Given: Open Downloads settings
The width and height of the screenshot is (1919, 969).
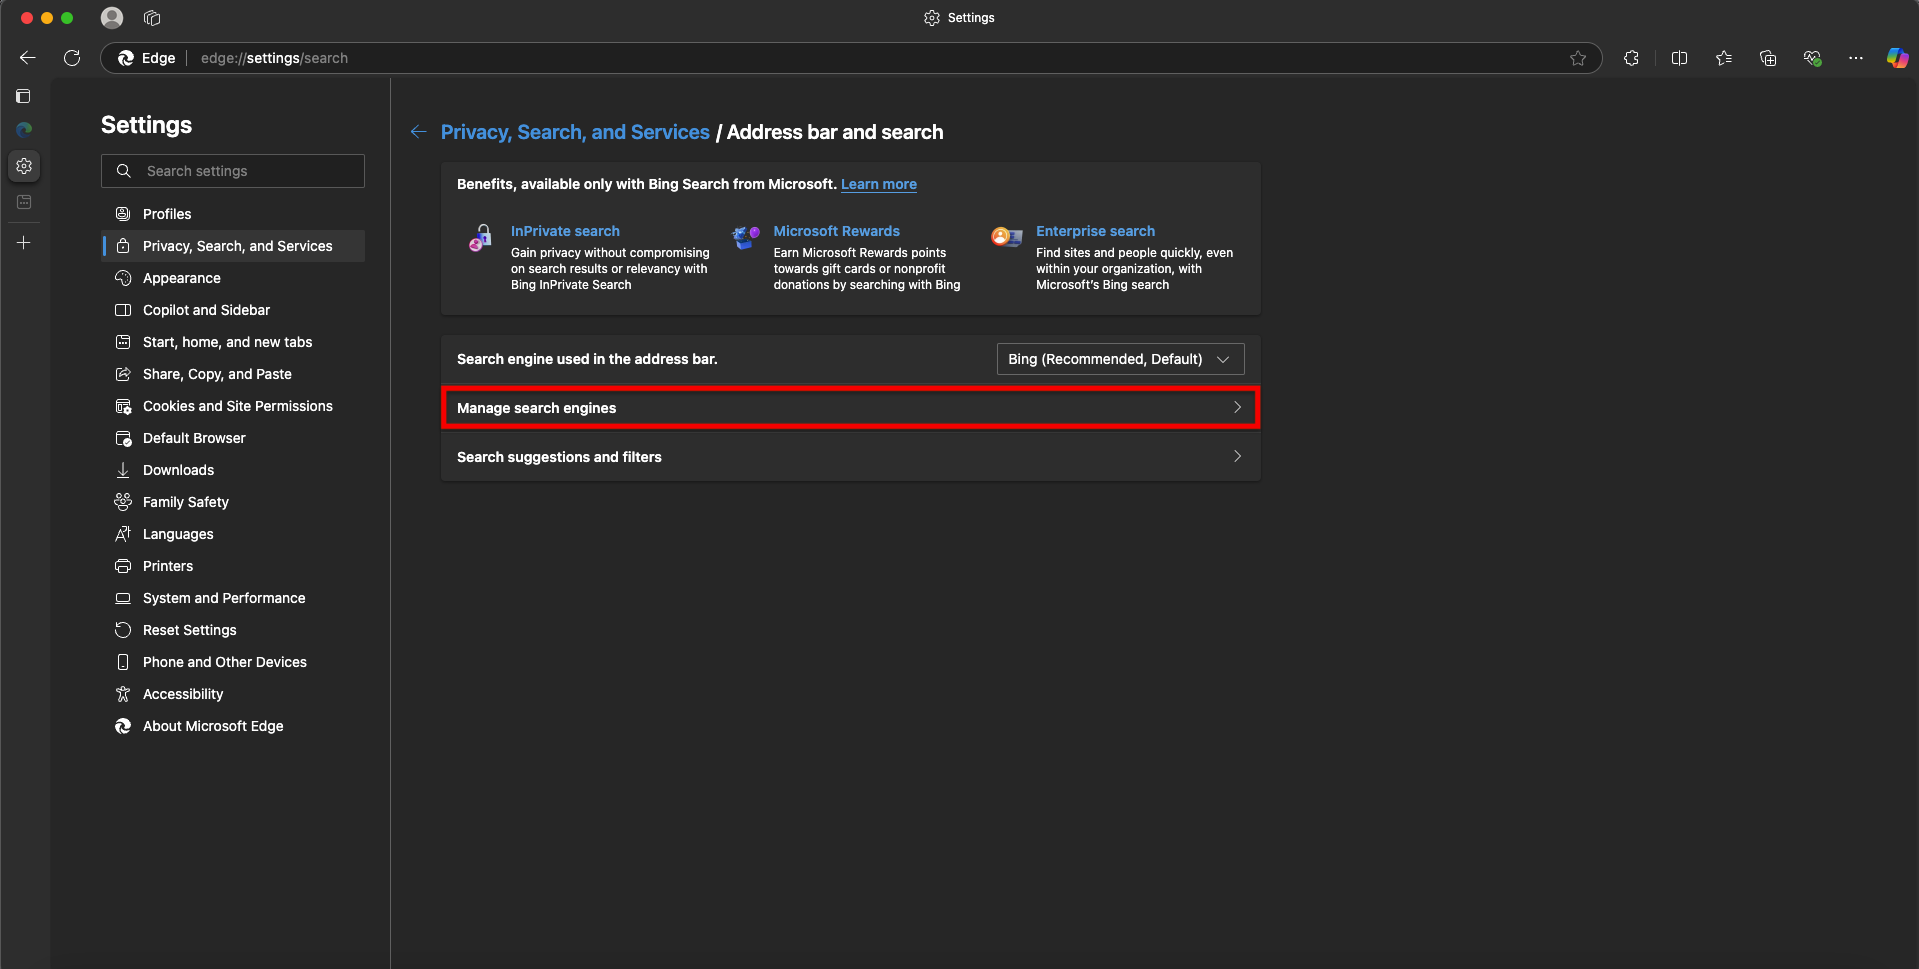Looking at the screenshot, I should click(x=233, y=470).
